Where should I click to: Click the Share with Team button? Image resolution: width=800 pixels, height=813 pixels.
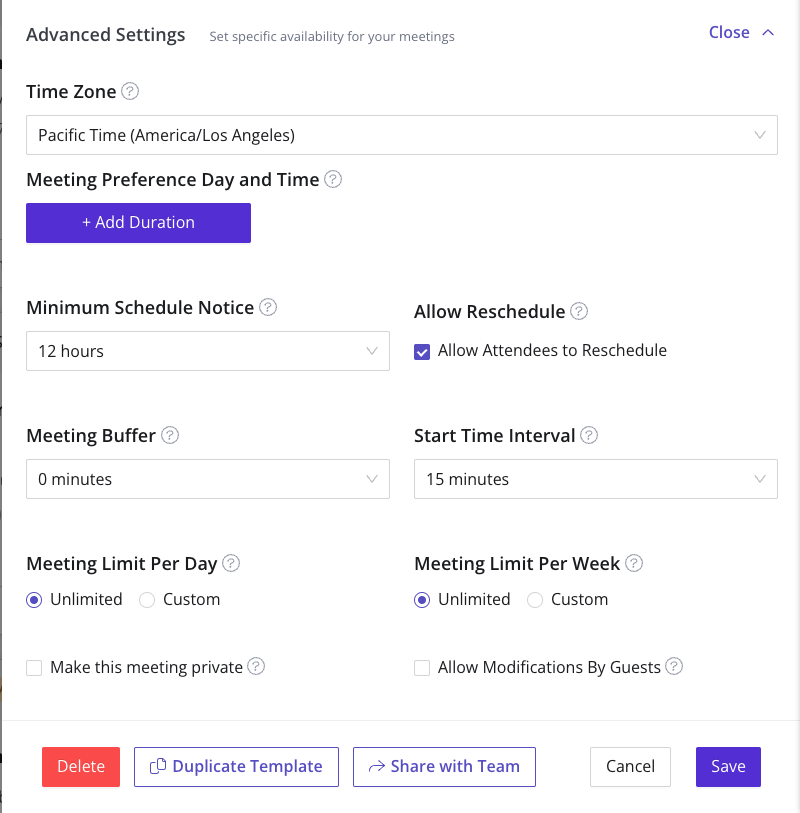click(x=444, y=767)
